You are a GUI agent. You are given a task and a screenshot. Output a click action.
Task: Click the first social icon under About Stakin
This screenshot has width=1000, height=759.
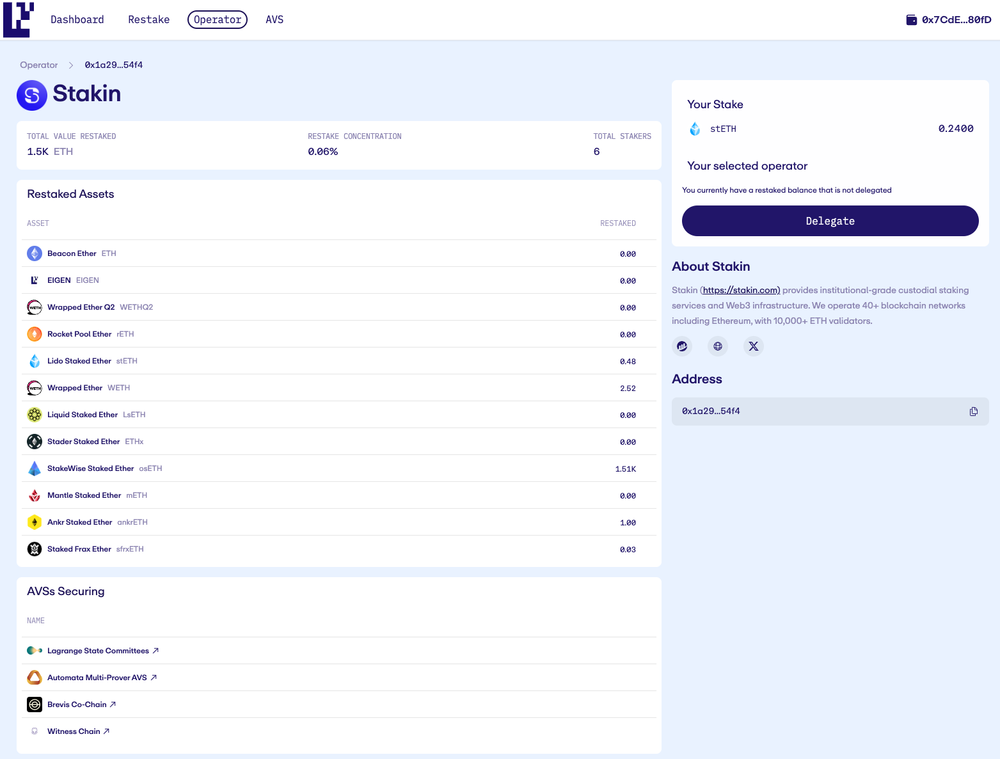pos(682,346)
